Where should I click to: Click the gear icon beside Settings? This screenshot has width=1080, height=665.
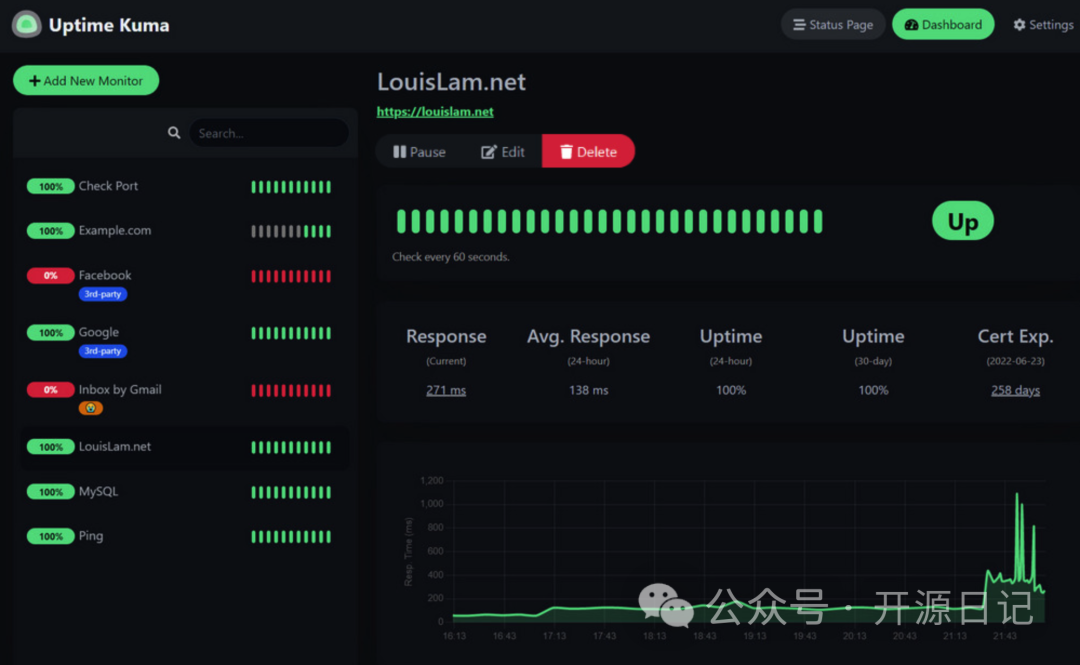(x=1019, y=25)
